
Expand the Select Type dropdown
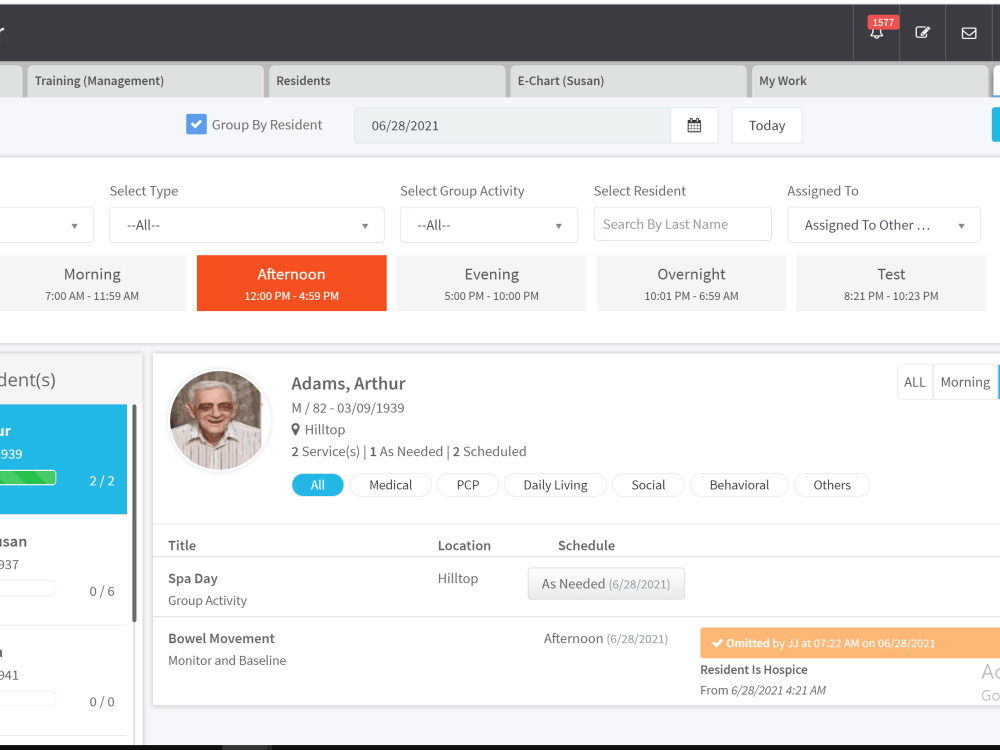click(247, 225)
